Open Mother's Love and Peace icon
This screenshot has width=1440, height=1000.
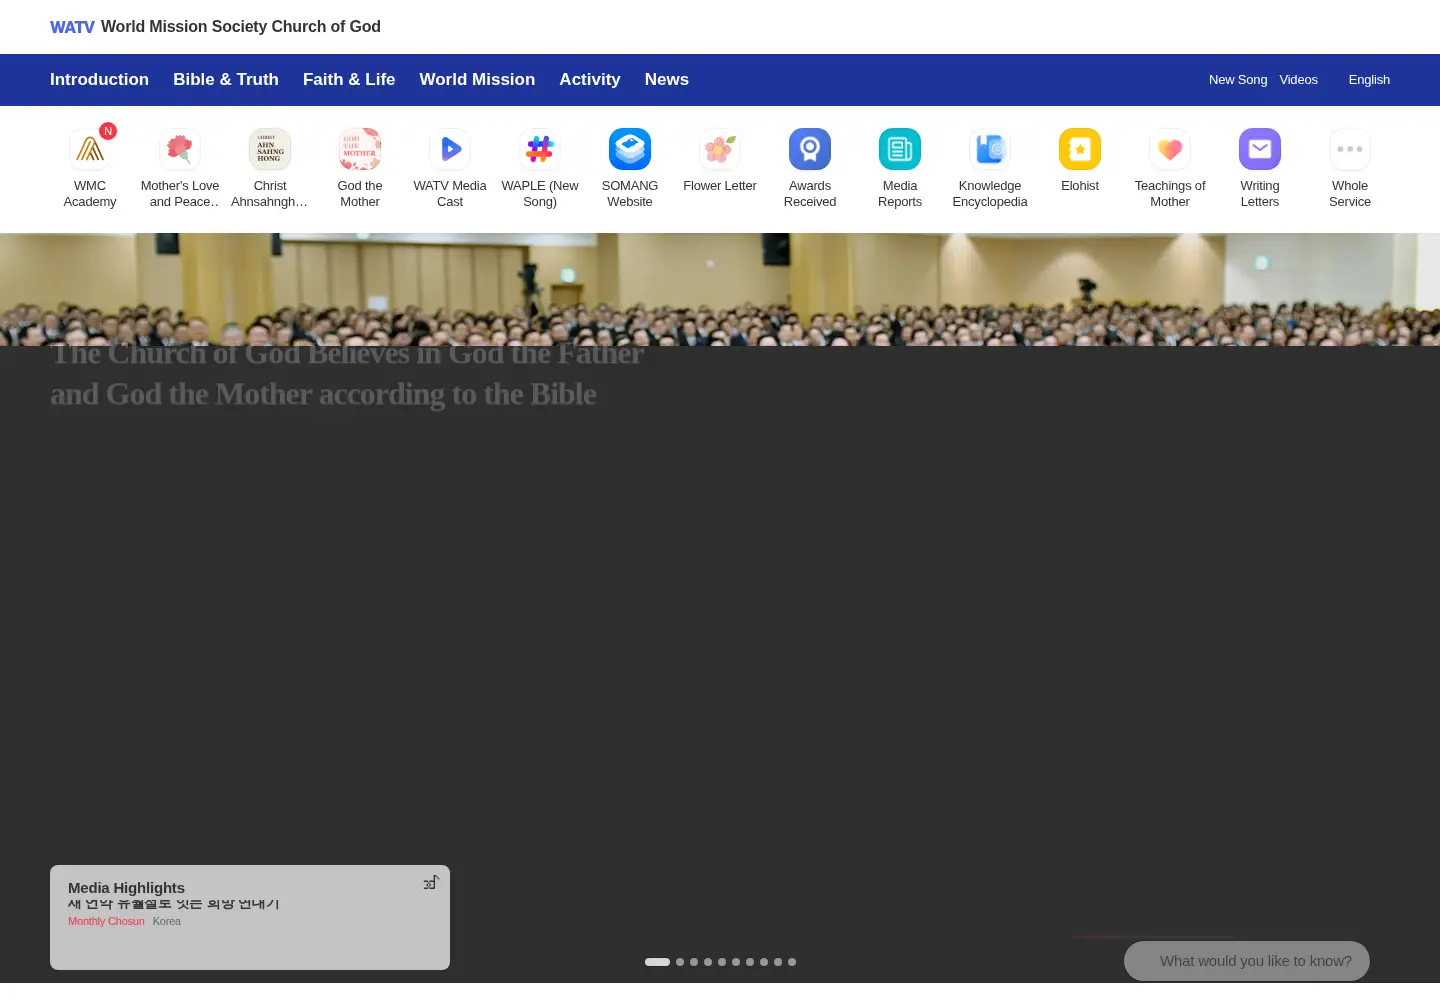tap(180, 149)
